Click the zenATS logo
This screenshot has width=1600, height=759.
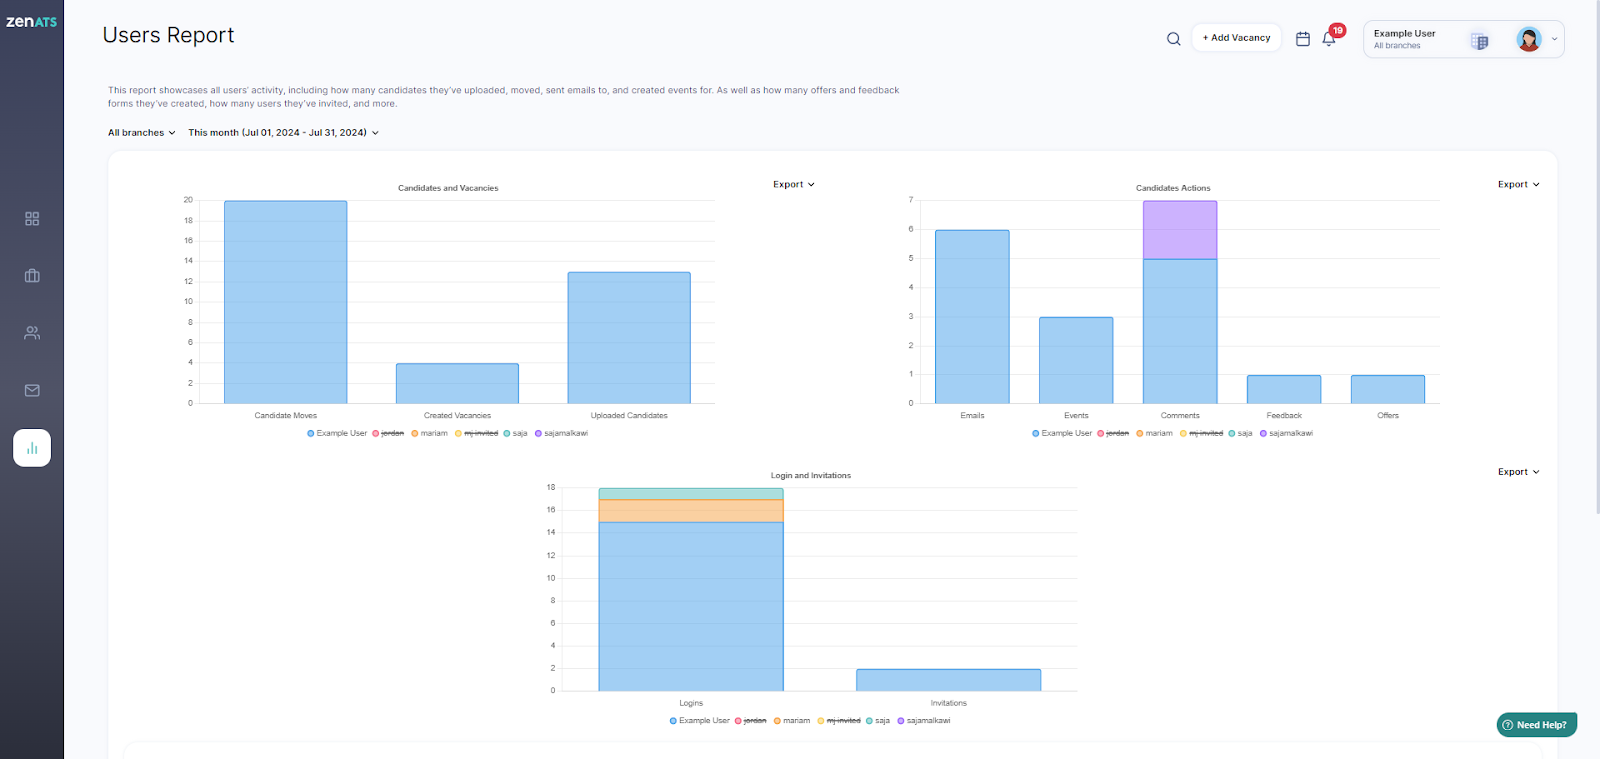(32, 21)
